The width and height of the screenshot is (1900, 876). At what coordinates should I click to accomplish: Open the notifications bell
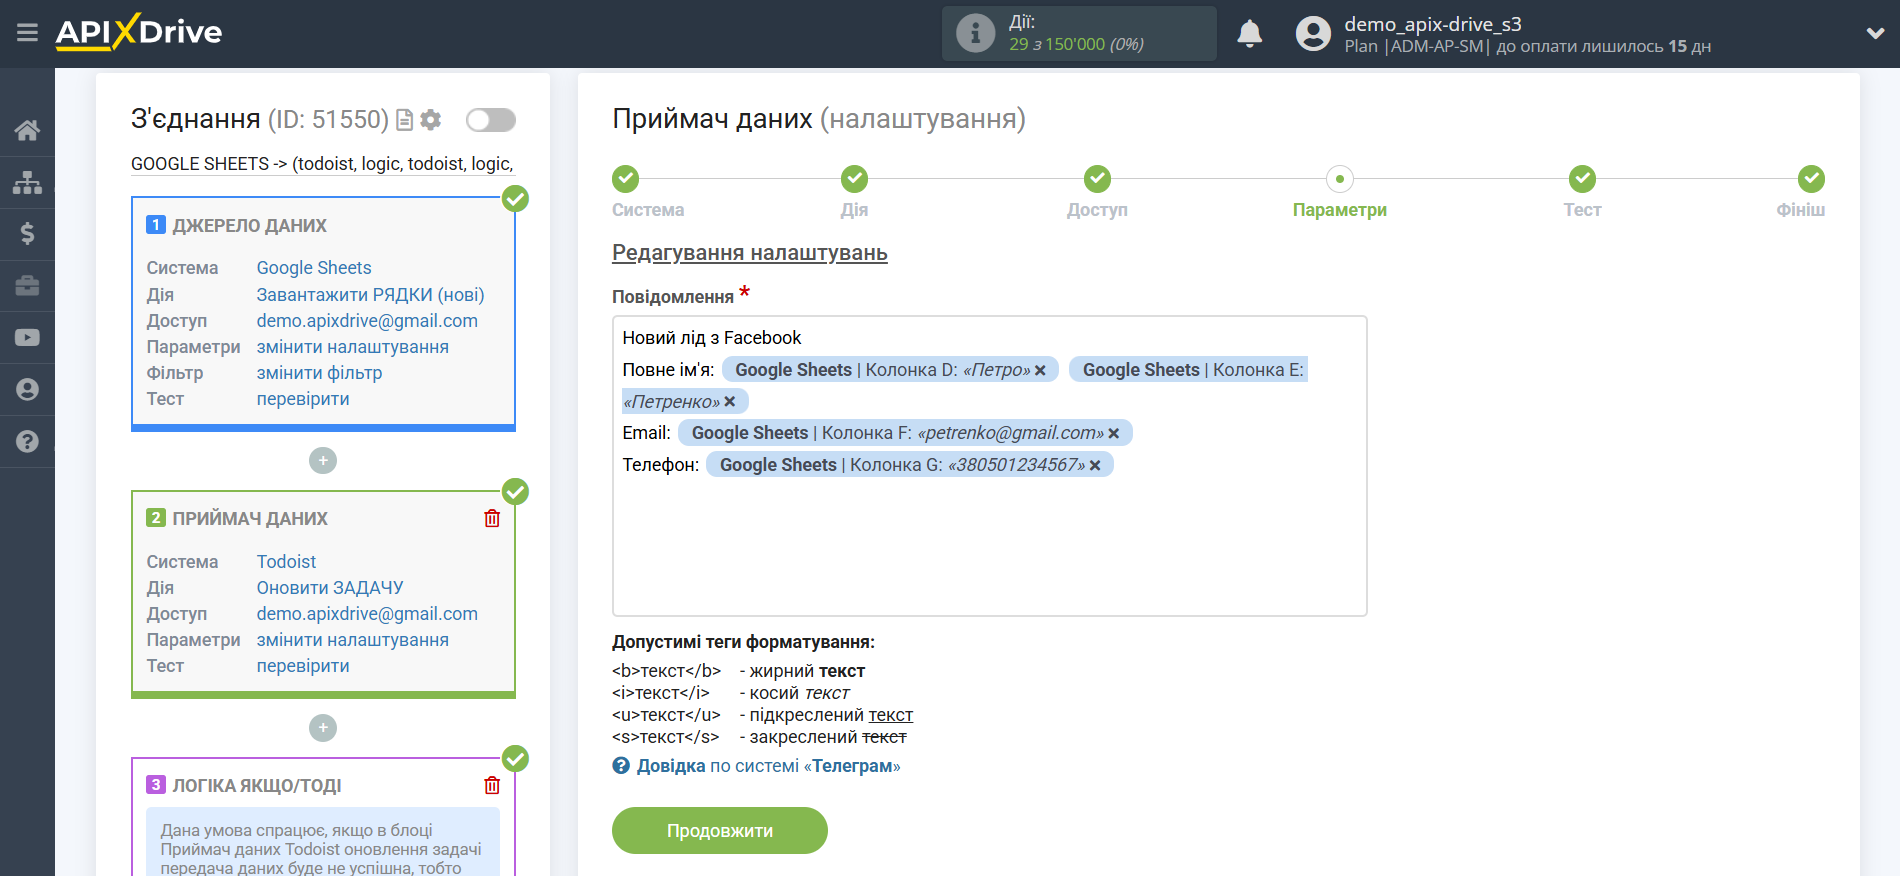pyautogui.click(x=1250, y=33)
